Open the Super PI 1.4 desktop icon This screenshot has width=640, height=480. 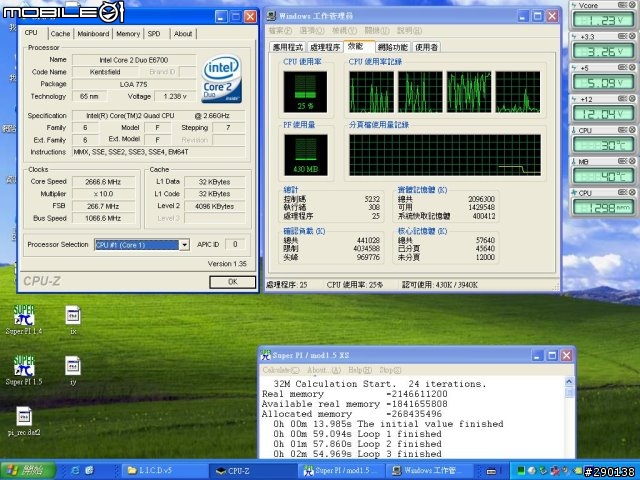click(x=23, y=317)
